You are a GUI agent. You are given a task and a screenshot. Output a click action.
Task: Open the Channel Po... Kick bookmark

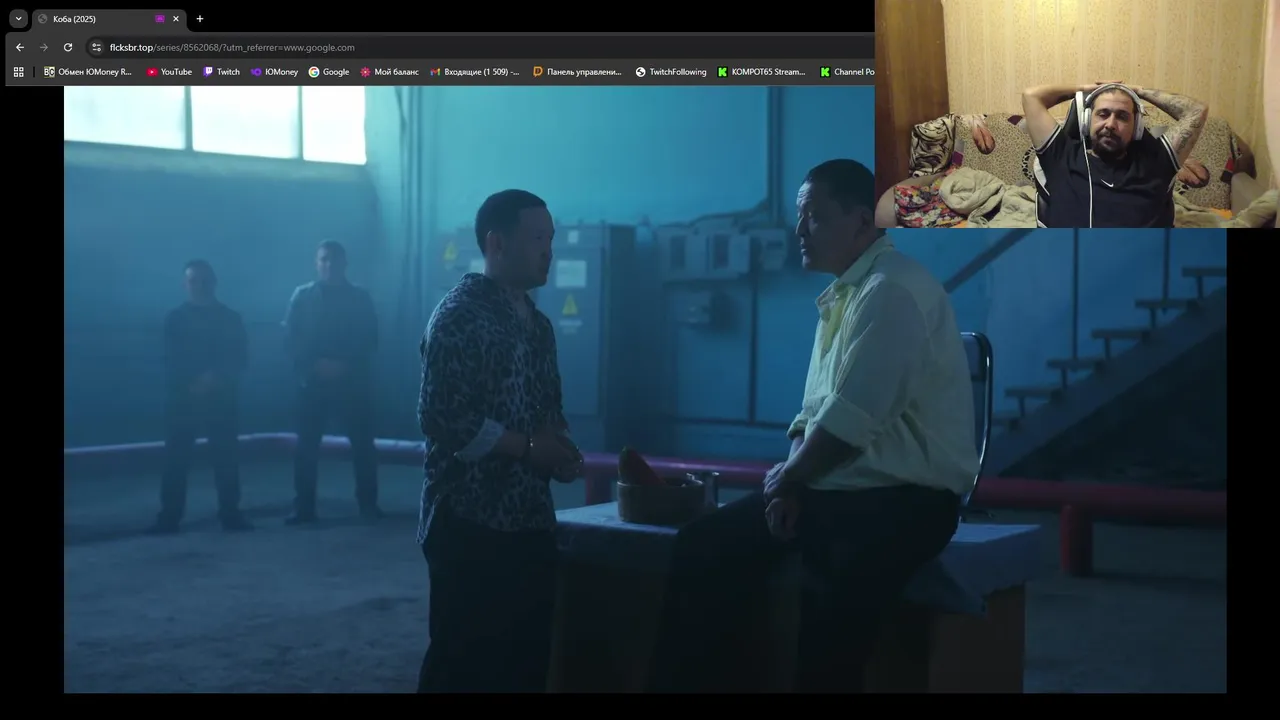(846, 72)
